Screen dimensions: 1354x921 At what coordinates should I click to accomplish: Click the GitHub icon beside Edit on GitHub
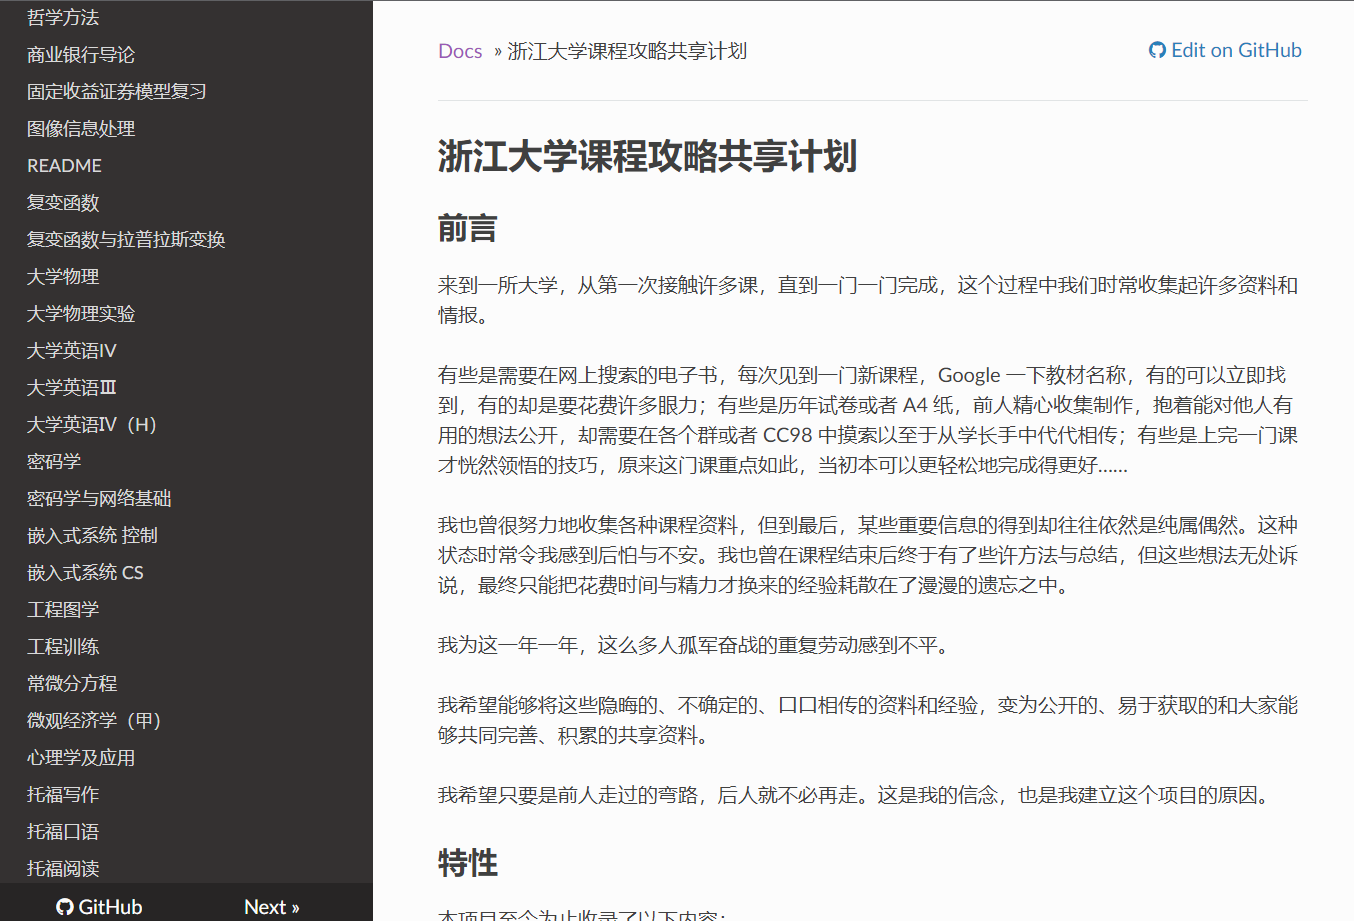pyautogui.click(x=1157, y=51)
